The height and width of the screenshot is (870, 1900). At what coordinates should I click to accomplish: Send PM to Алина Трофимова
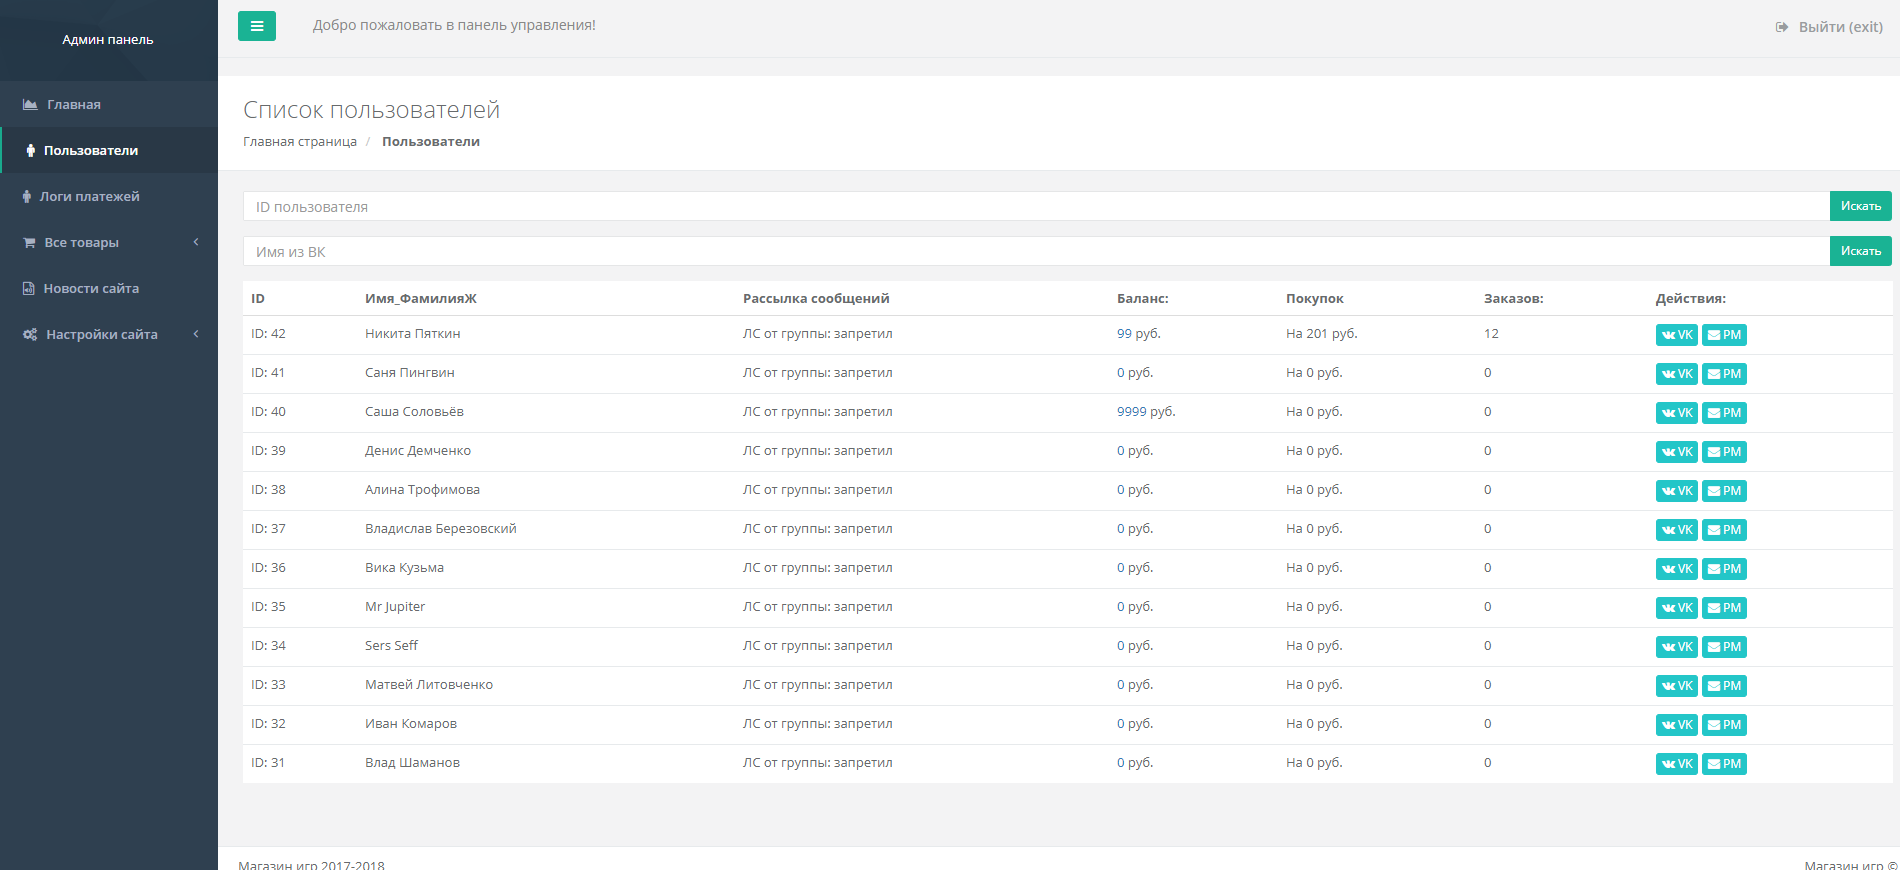[x=1724, y=491]
